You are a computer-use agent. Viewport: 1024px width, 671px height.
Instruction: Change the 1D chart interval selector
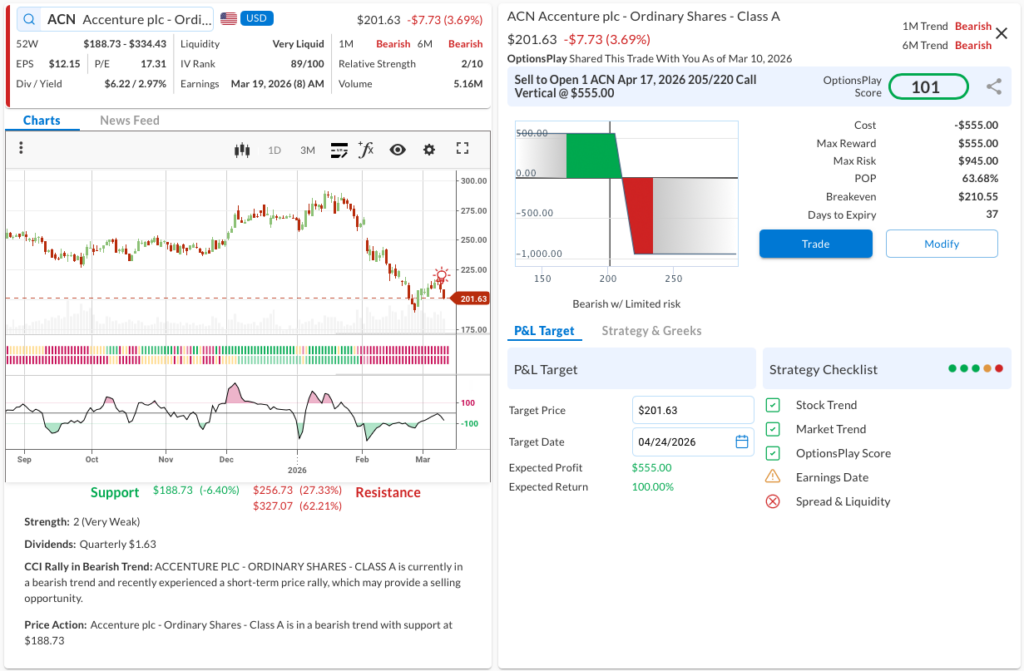274,150
